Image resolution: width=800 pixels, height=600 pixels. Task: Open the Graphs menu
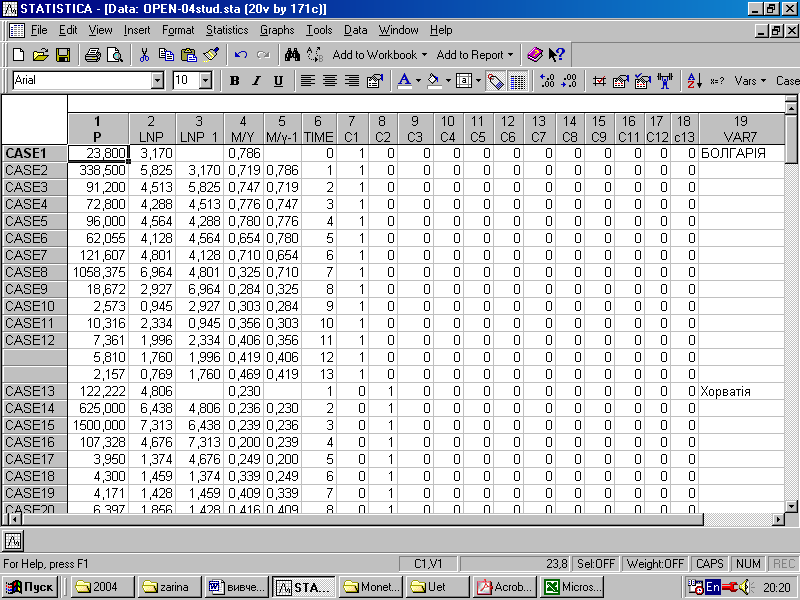click(277, 30)
